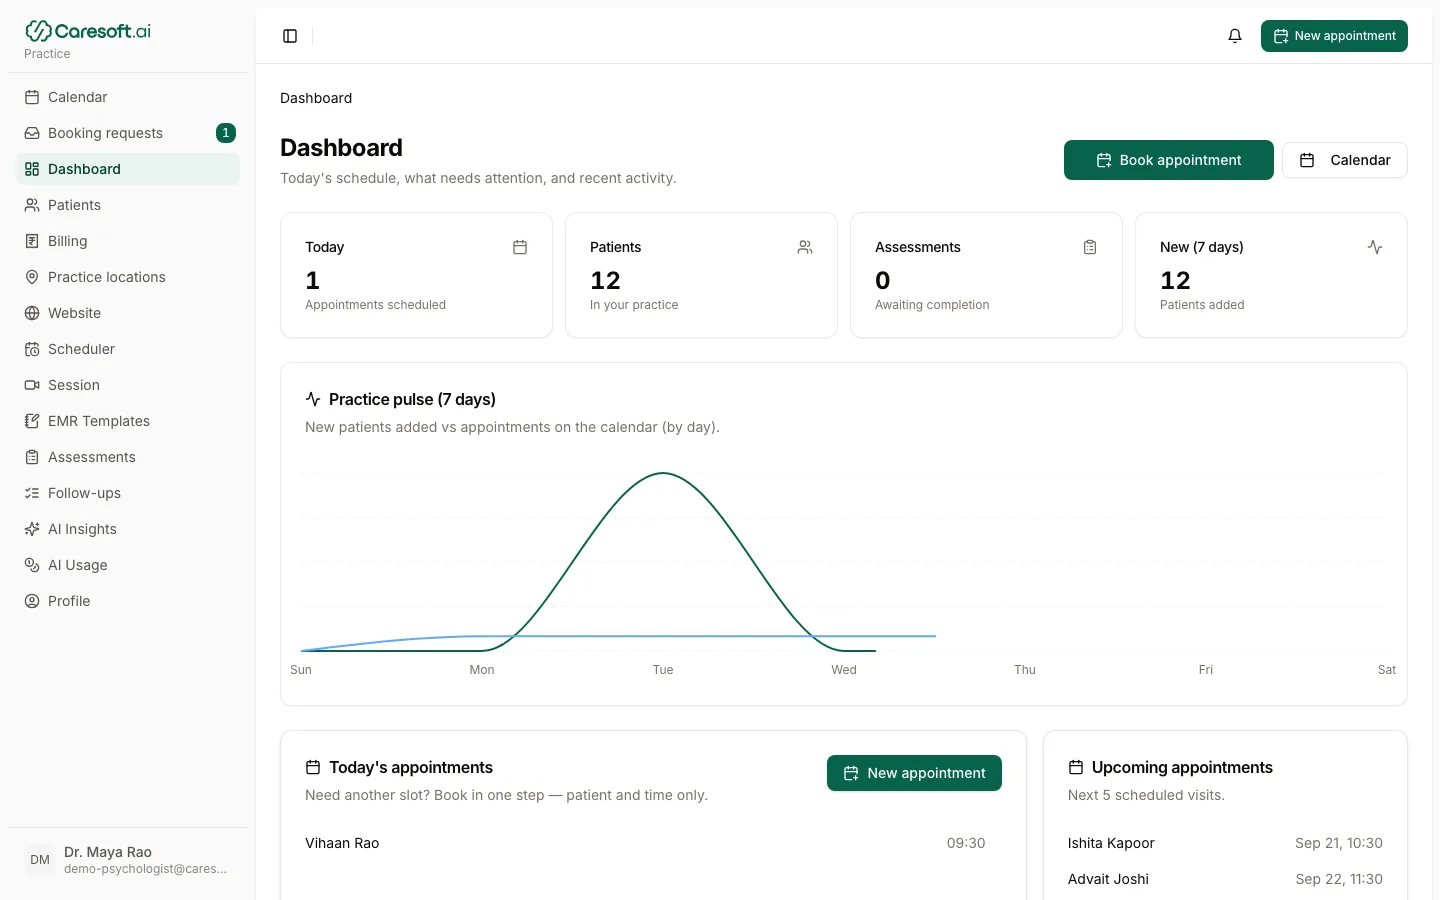Click the DM avatar
The image size is (1440, 900).
(40, 860)
